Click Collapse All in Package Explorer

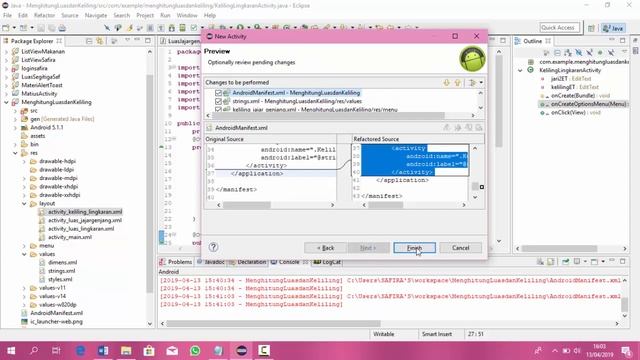point(89,41)
